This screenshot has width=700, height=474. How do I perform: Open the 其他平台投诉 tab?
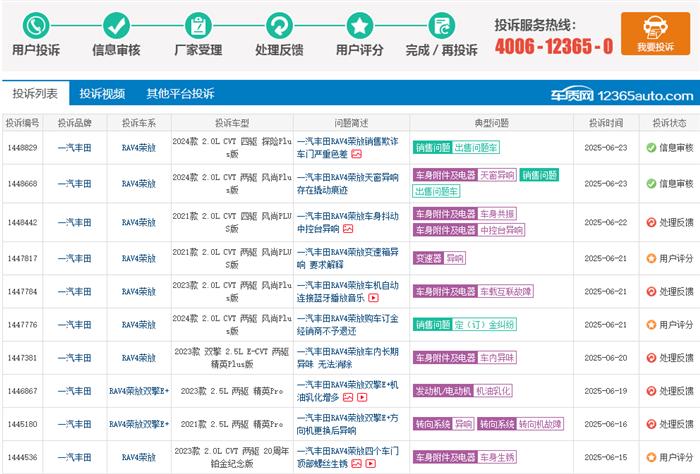[180, 93]
